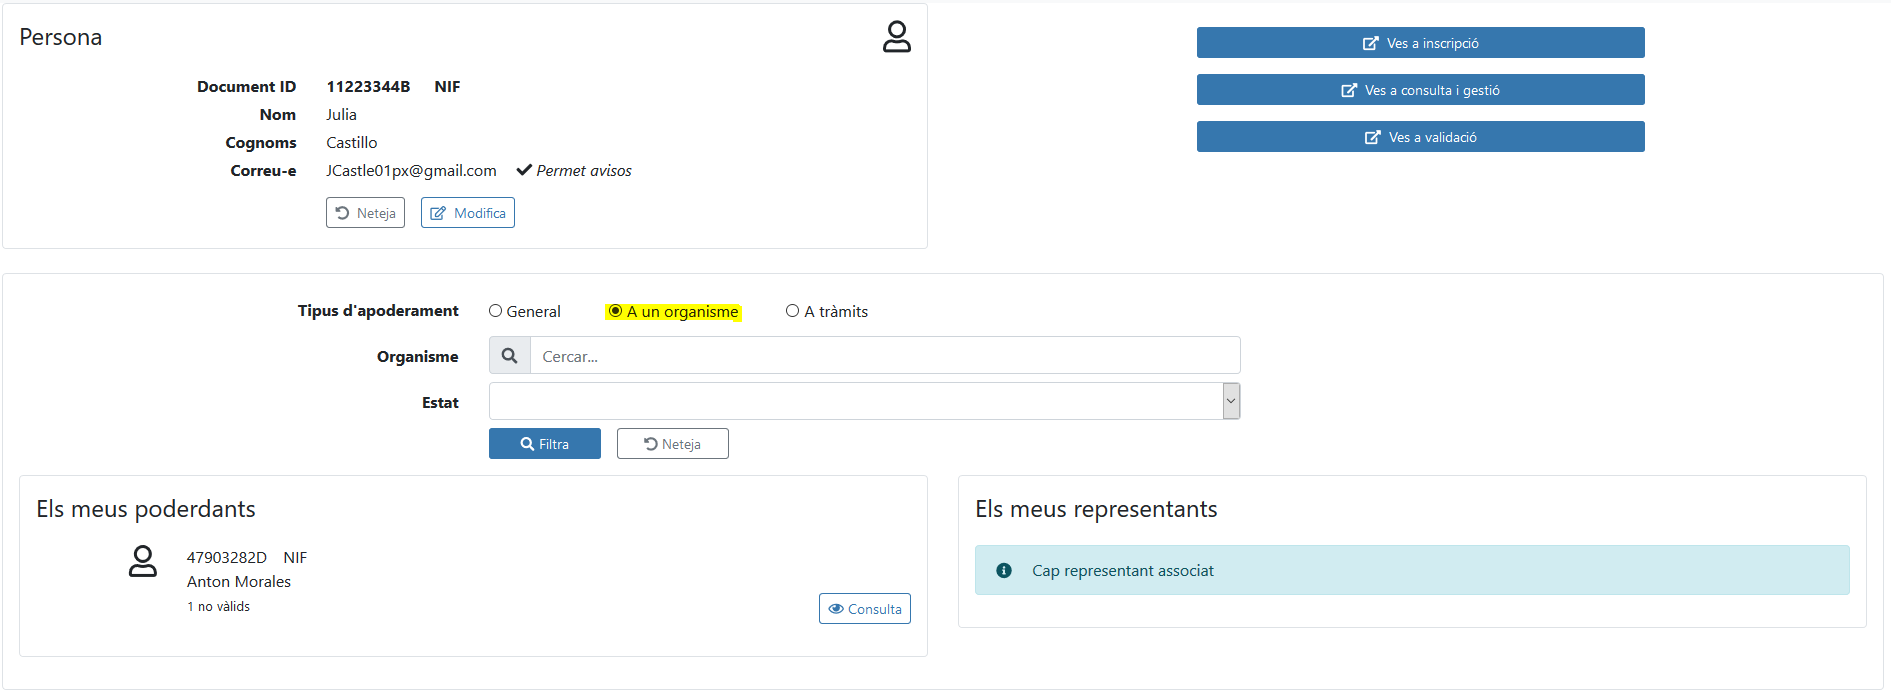
Task: Expand the Estat dropdown
Action: tap(864, 401)
